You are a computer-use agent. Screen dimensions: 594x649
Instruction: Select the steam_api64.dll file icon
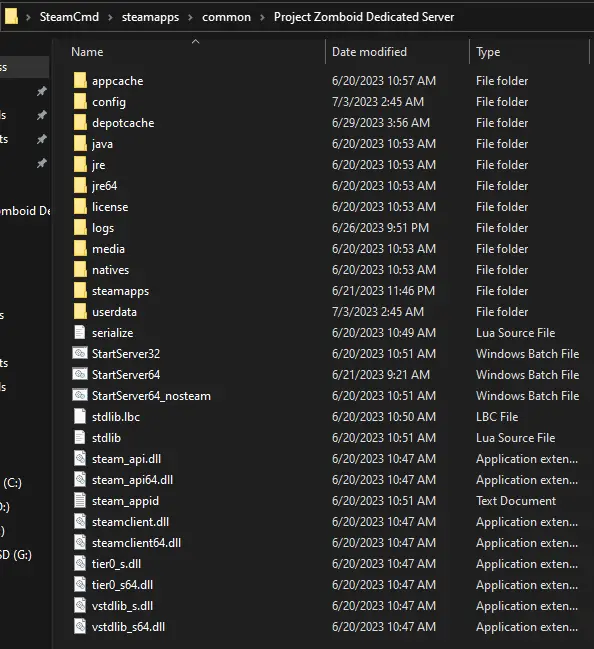pyautogui.click(x=80, y=480)
